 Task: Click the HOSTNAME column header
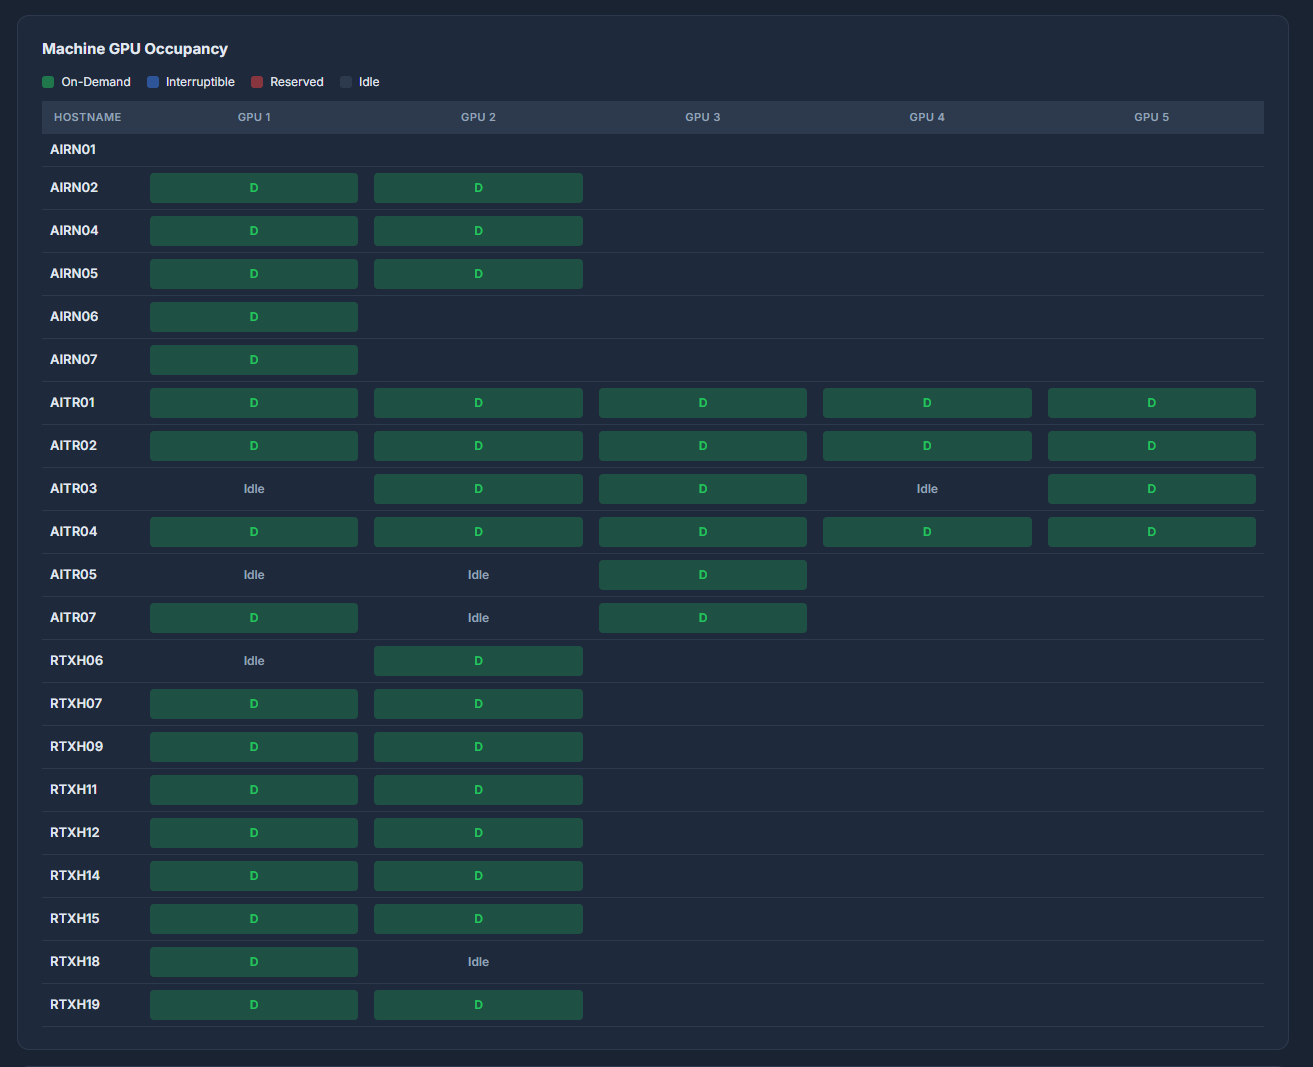87,117
